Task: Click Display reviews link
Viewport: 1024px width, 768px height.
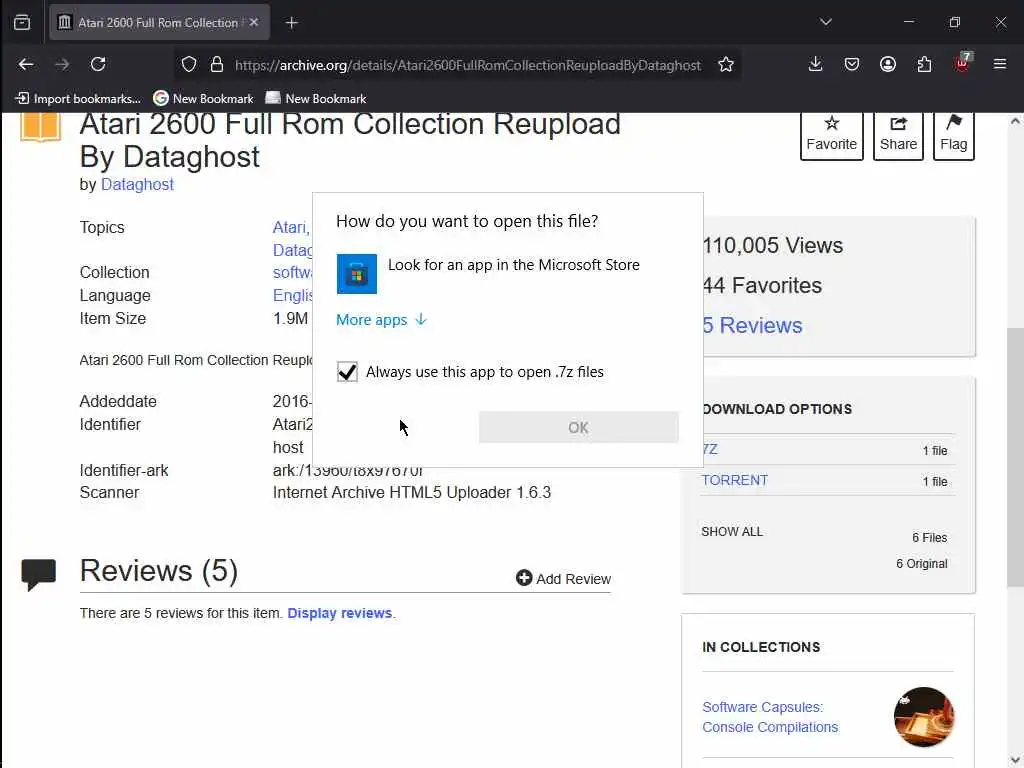Action: [340, 613]
